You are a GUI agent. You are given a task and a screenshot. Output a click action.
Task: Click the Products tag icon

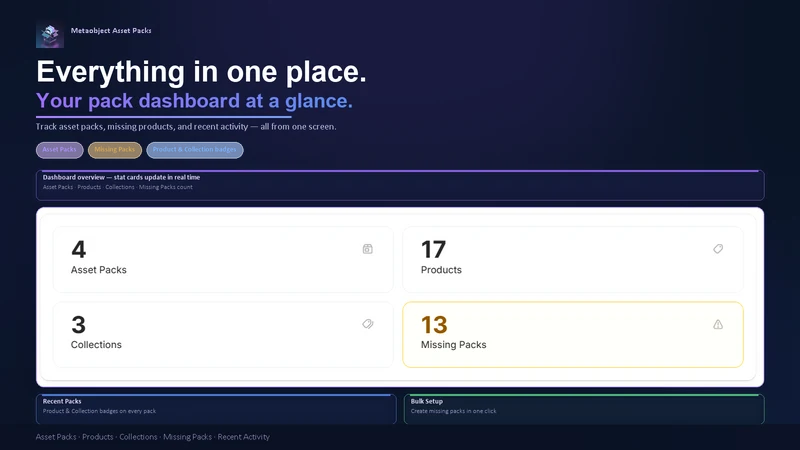(x=718, y=249)
